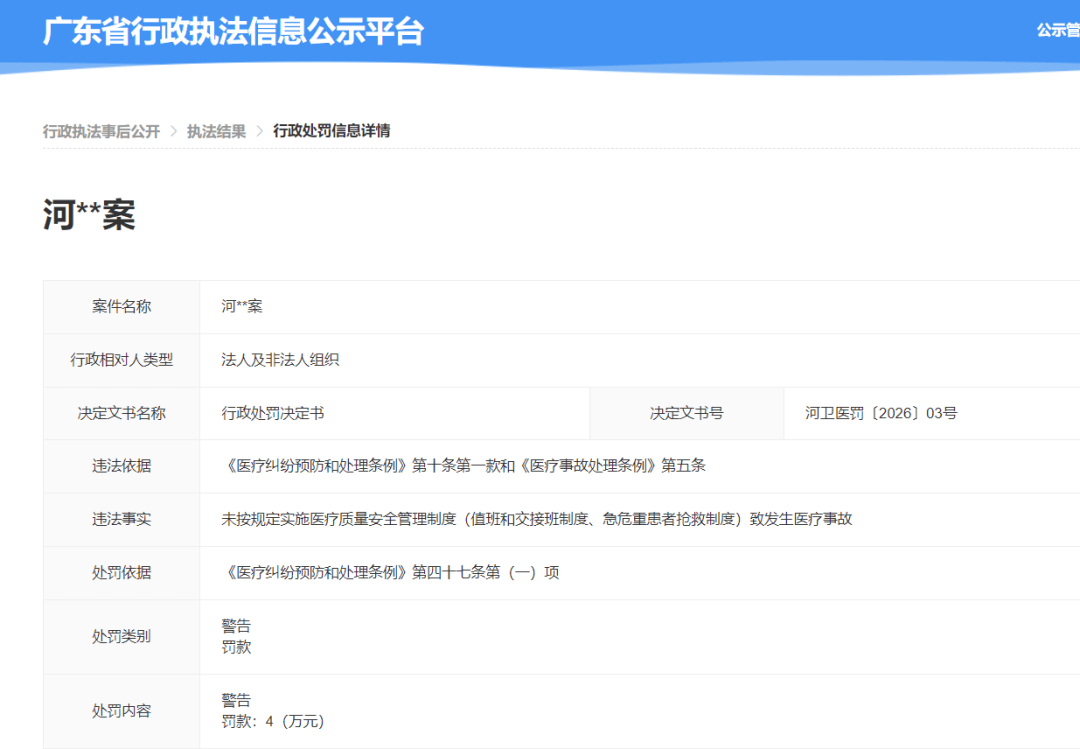Select the 法人及非法人组织 value

point(280,360)
